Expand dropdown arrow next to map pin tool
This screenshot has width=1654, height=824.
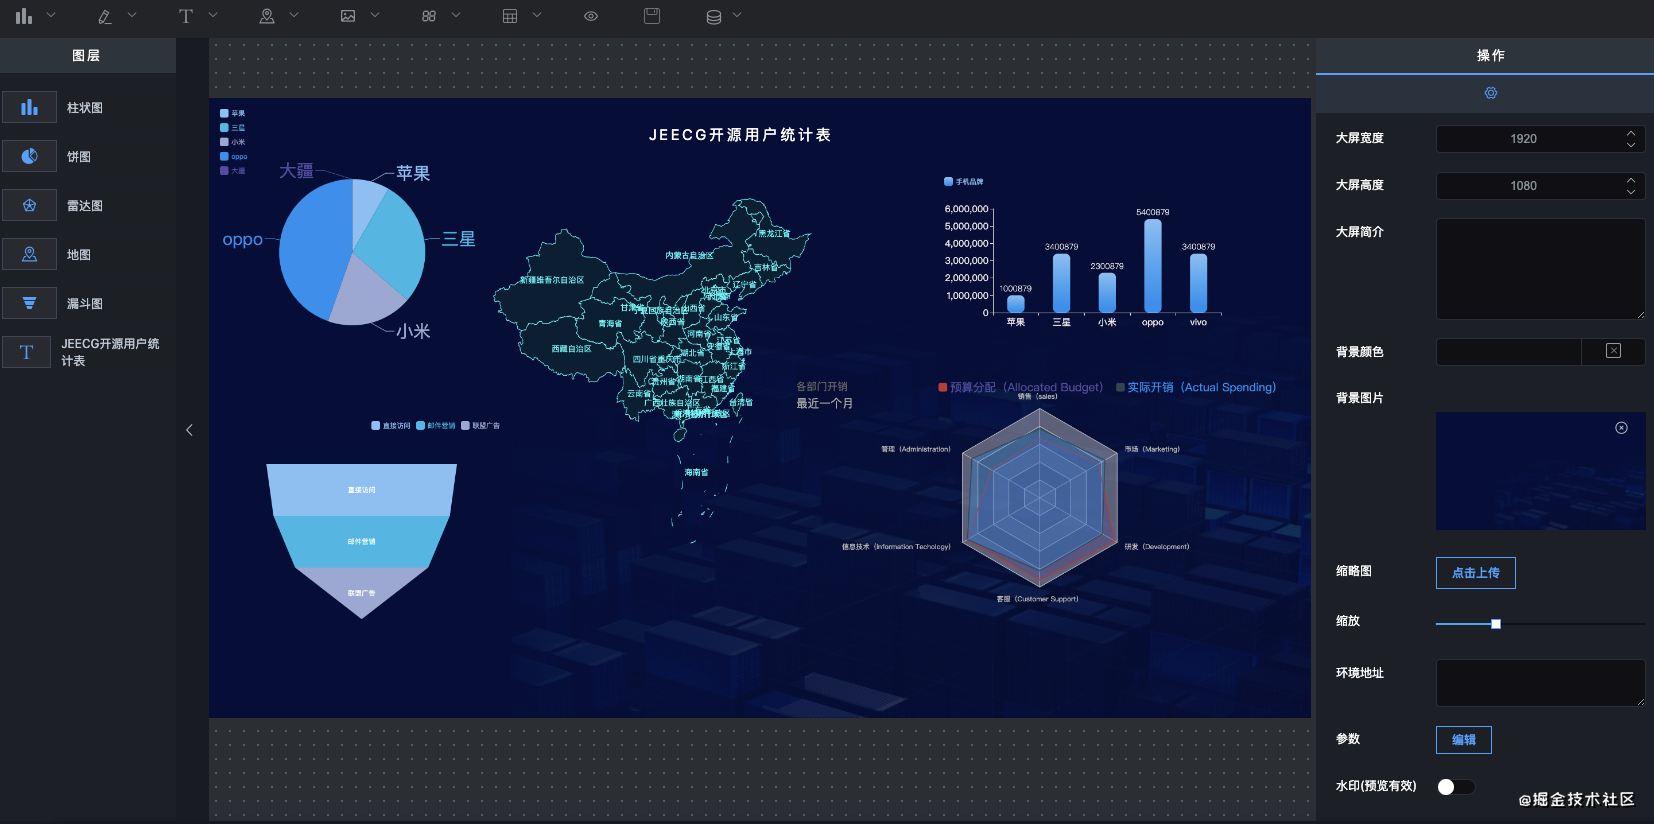click(294, 15)
